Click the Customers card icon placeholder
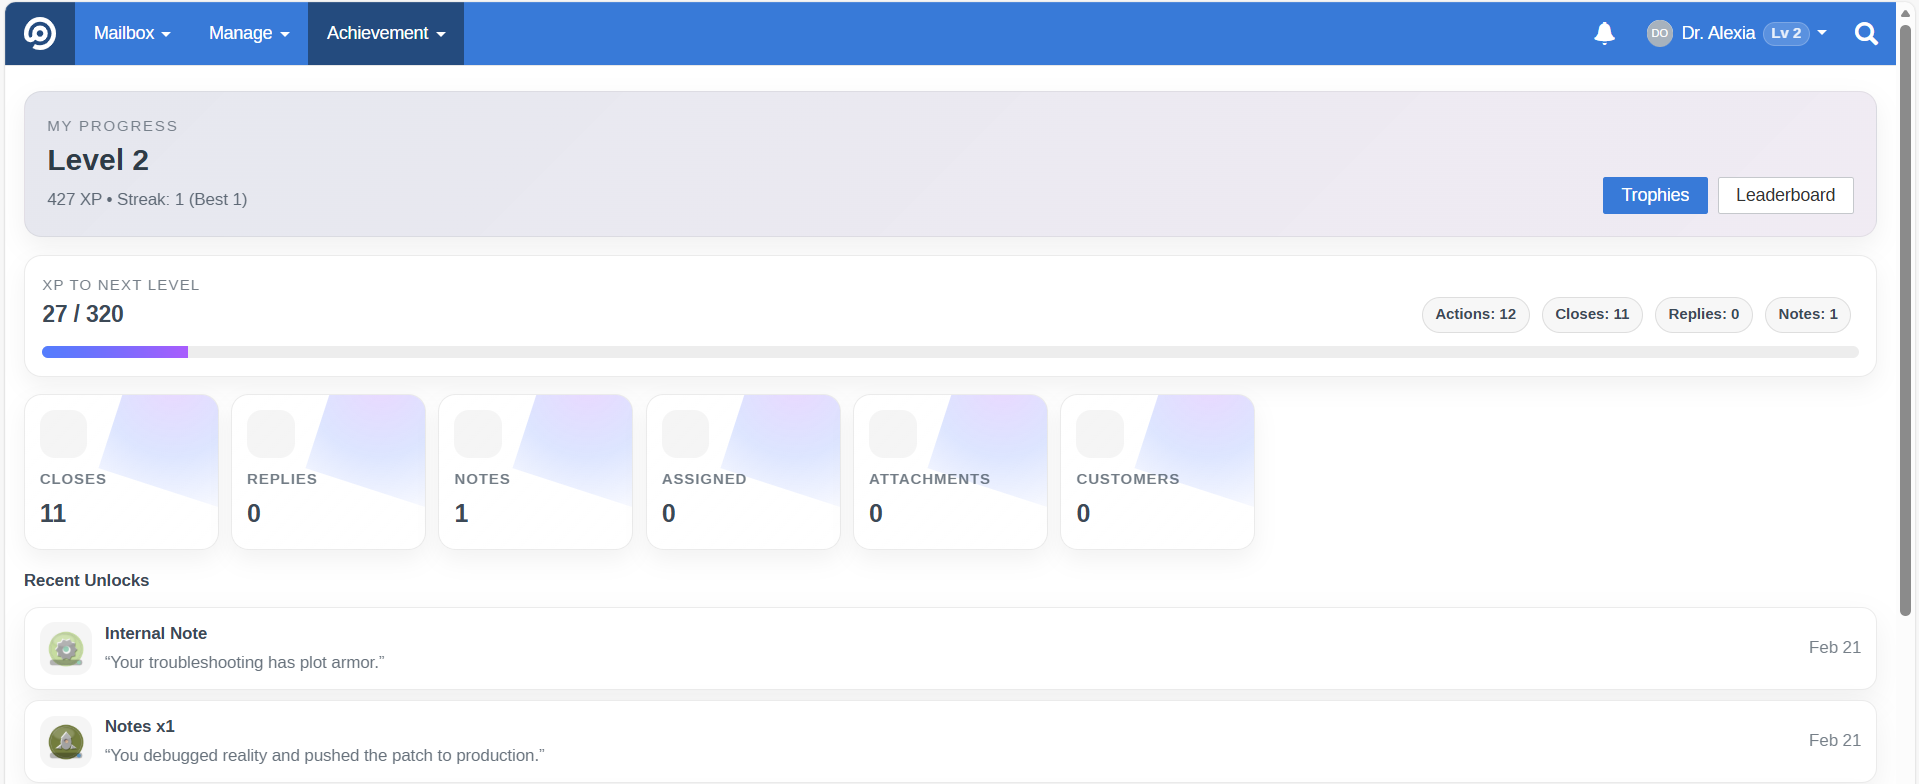Image resolution: width=1919 pixels, height=784 pixels. point(1100,434)
